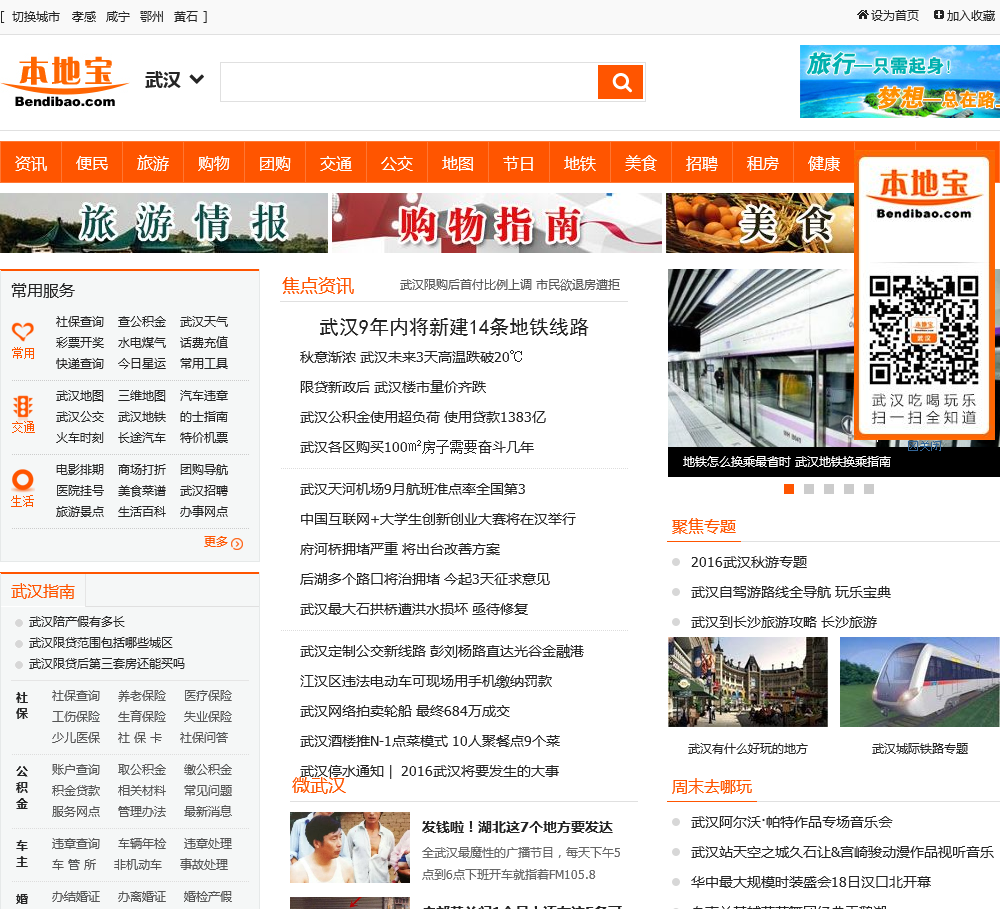Click the QR code image

[923, 330]
